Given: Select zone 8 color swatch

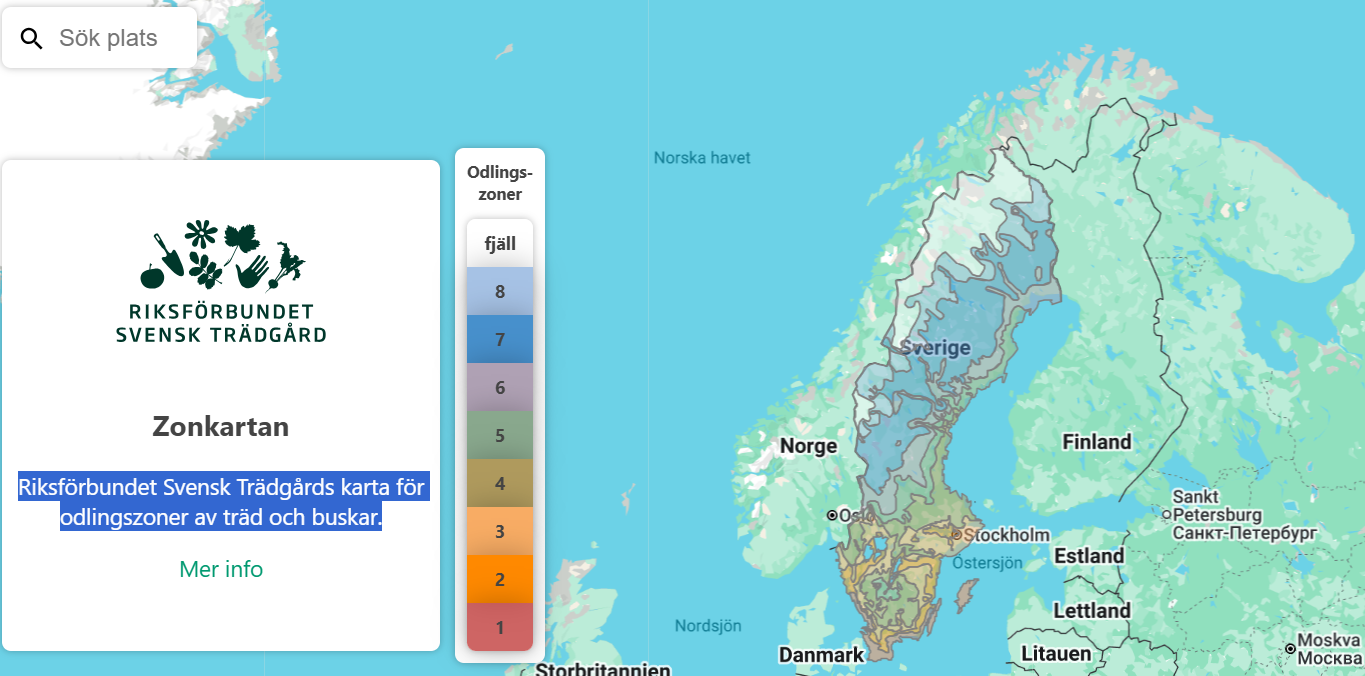Looking at the screenshot, I should click(x=500, y=291).
